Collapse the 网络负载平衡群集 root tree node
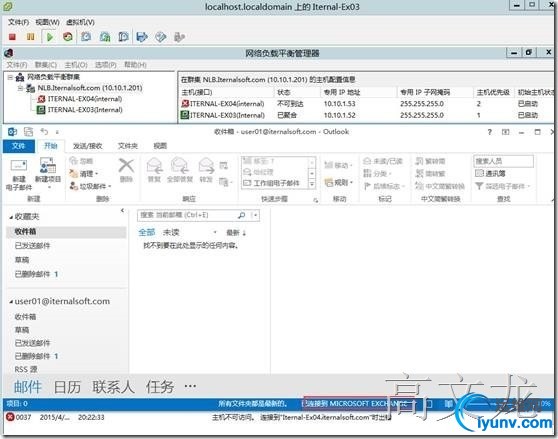Screen dimensions: 558x439 [x=10, y=77]
